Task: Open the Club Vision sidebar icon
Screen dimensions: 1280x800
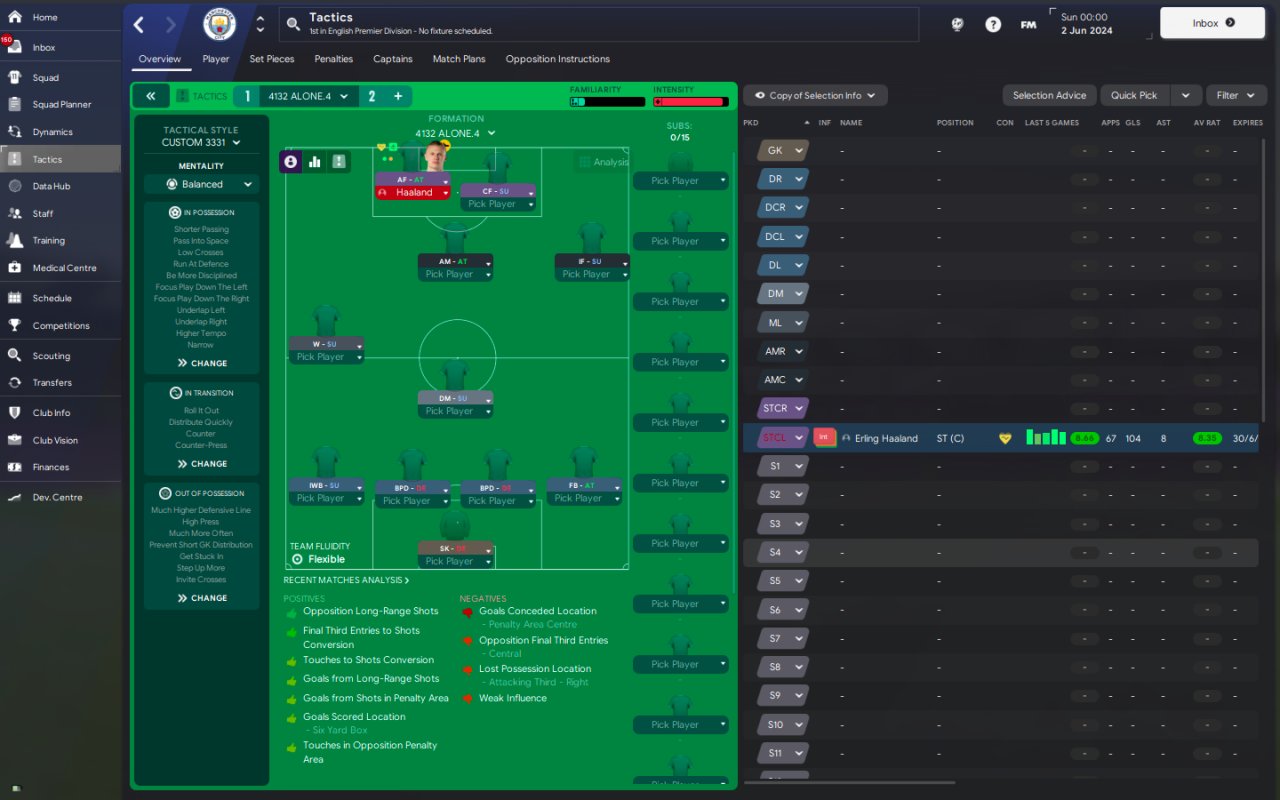Action: click(15, 440)
